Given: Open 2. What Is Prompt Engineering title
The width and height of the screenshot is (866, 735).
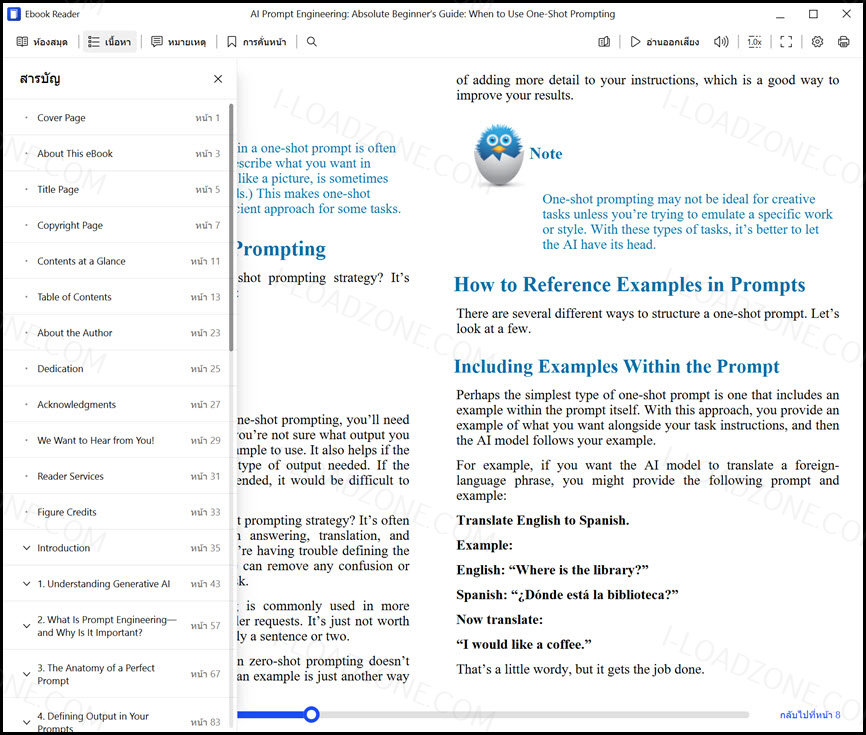Looking at the screenshot, I should point(107,626).
